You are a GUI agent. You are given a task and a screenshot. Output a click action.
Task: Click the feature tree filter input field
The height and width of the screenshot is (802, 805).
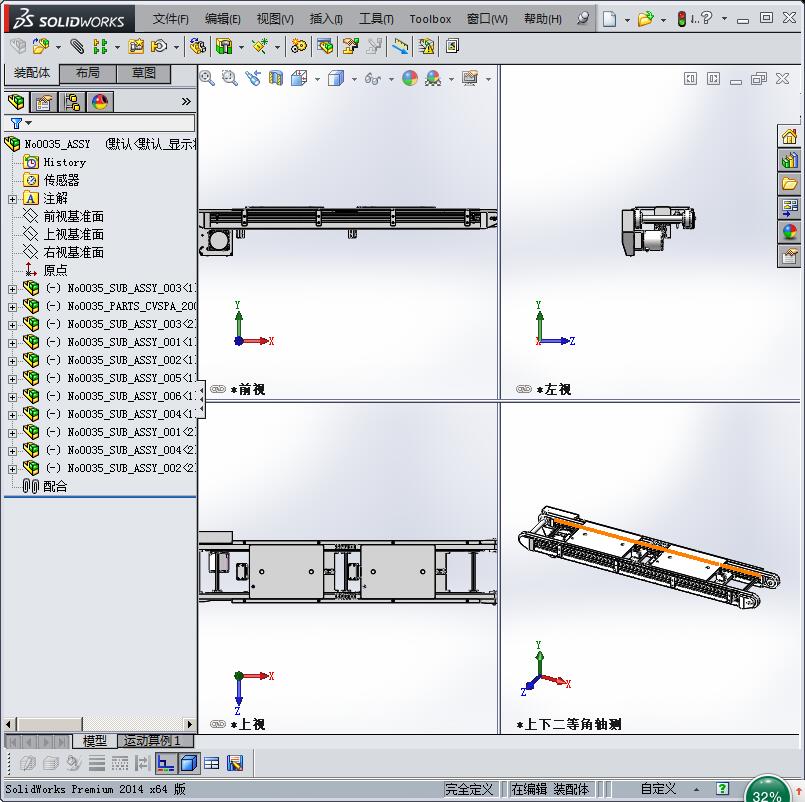[111, 123]
